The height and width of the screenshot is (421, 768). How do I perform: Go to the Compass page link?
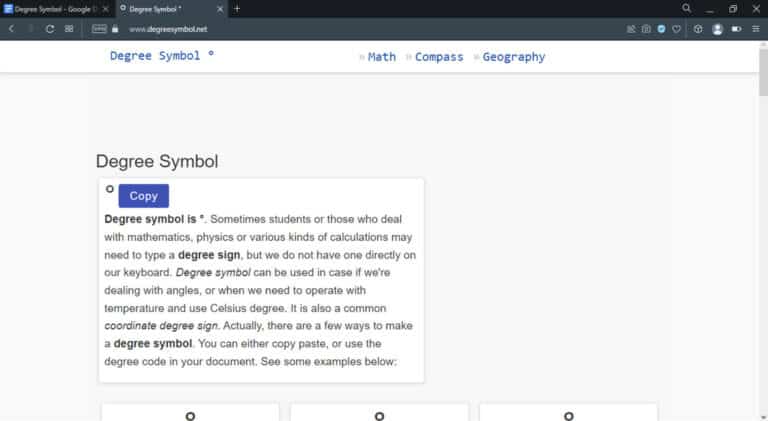click(439, 57)
